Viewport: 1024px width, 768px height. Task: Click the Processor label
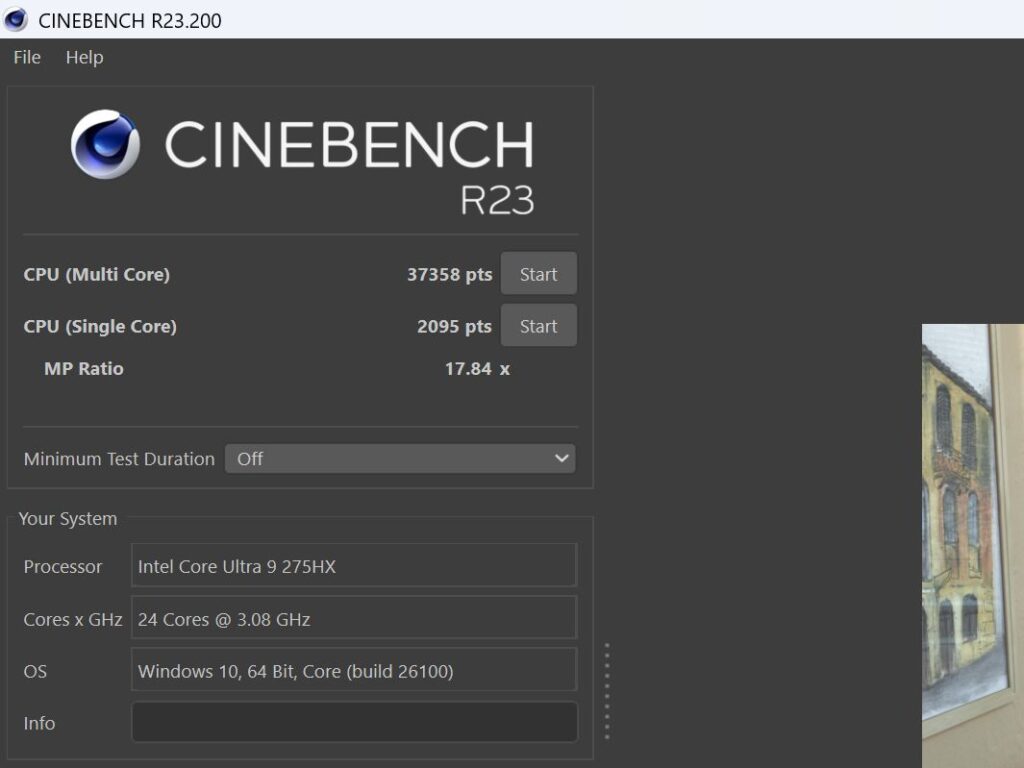[63, 566]
